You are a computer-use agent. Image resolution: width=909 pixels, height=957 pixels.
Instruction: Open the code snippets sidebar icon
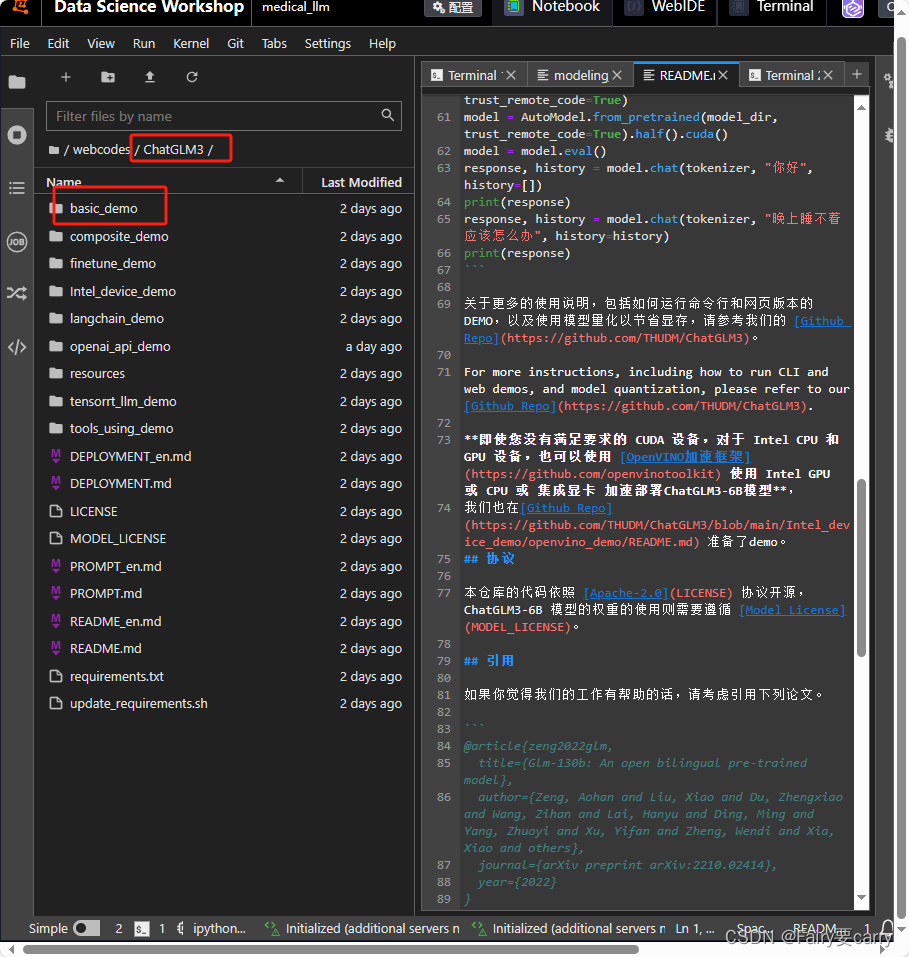(x=17, y=347)
